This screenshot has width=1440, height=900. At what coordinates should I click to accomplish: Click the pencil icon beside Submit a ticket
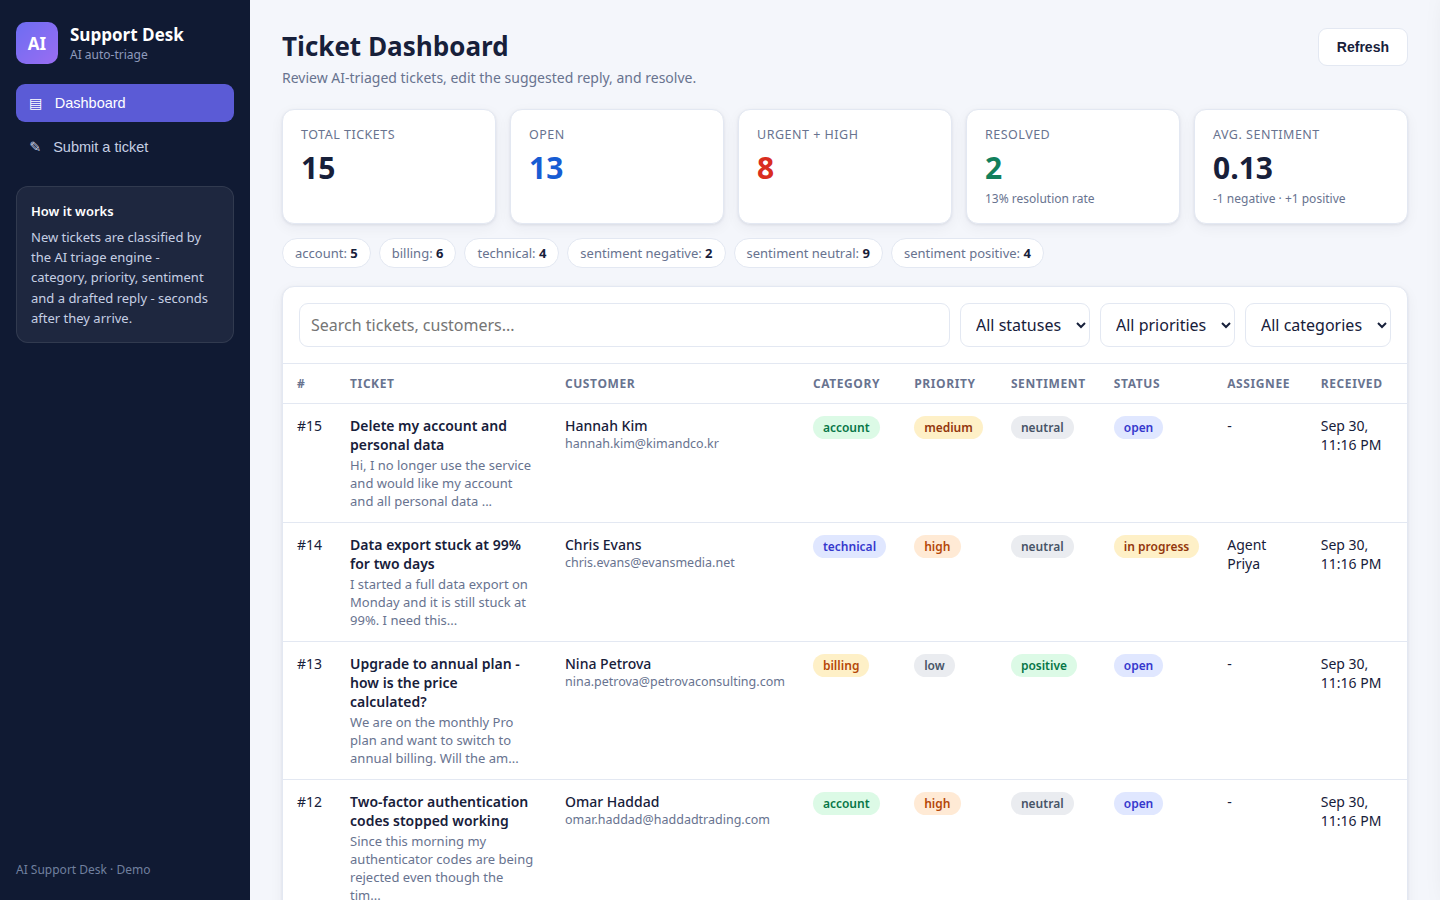coord(35,147)
